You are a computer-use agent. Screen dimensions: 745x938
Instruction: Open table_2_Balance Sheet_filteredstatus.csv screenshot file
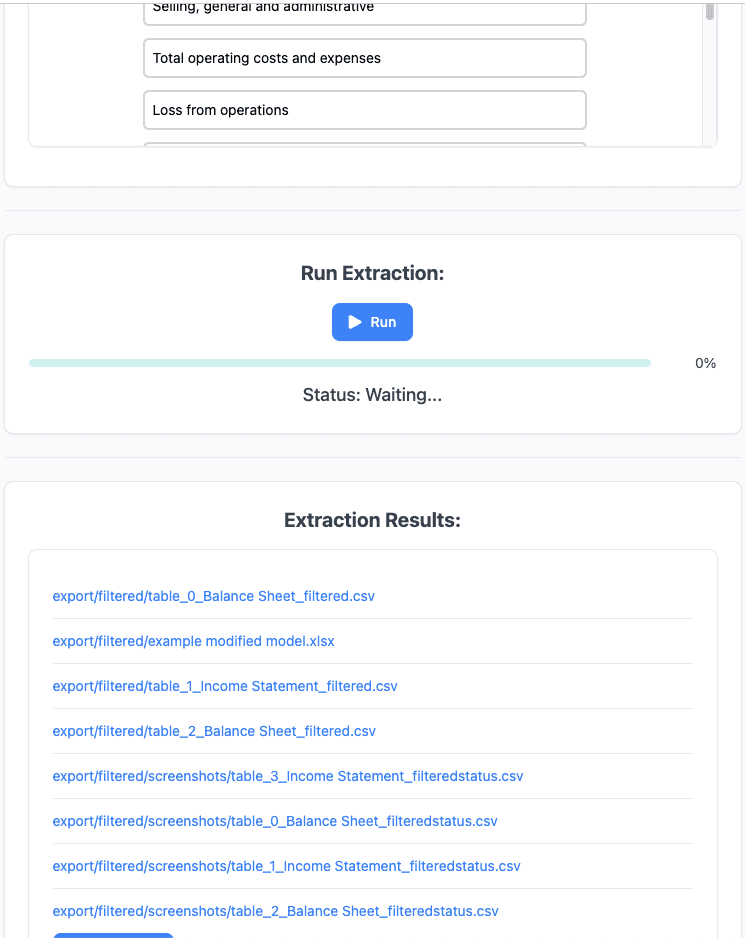pos(275,911)
